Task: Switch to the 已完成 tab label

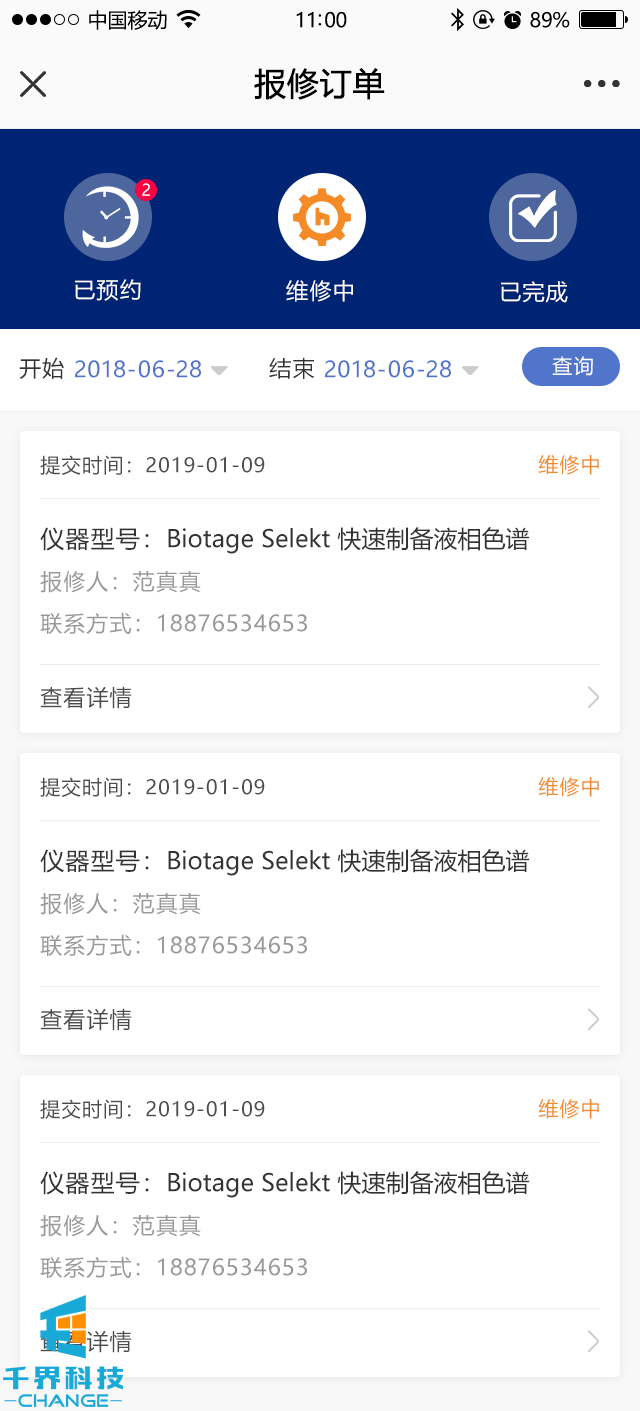Action: [x=533, y=292]
